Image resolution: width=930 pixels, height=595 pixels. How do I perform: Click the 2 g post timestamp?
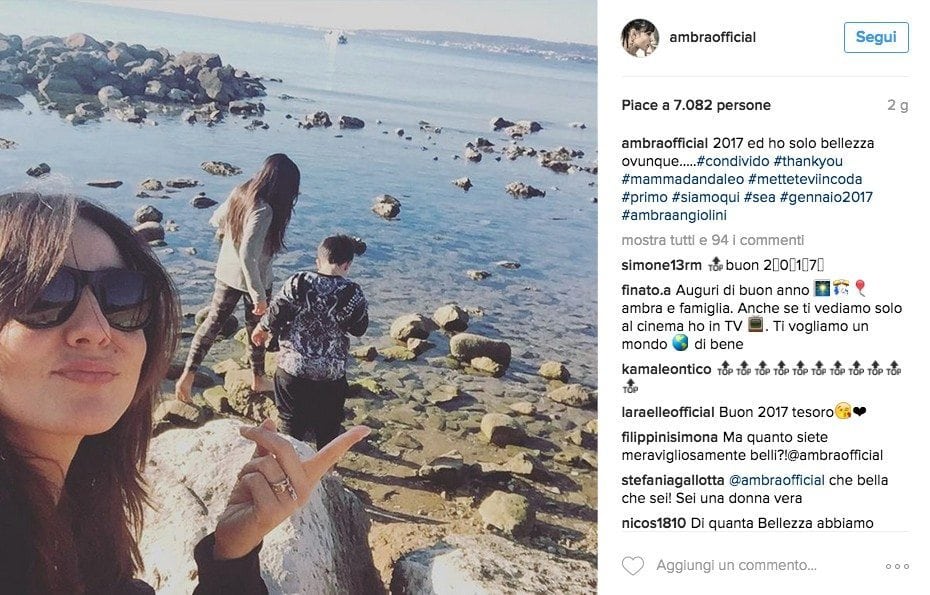pyautogui.click(x=897, y=106)
